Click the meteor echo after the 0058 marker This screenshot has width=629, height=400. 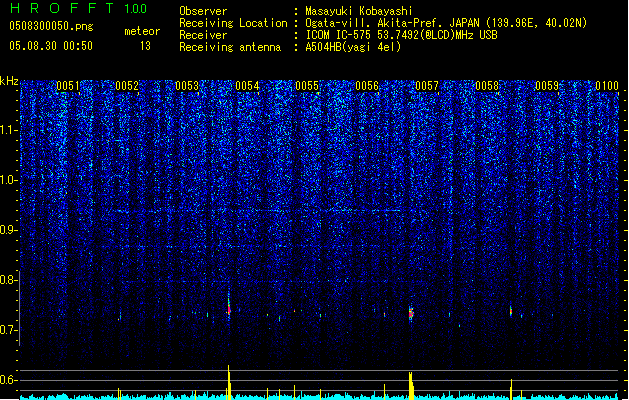point(511,311)
